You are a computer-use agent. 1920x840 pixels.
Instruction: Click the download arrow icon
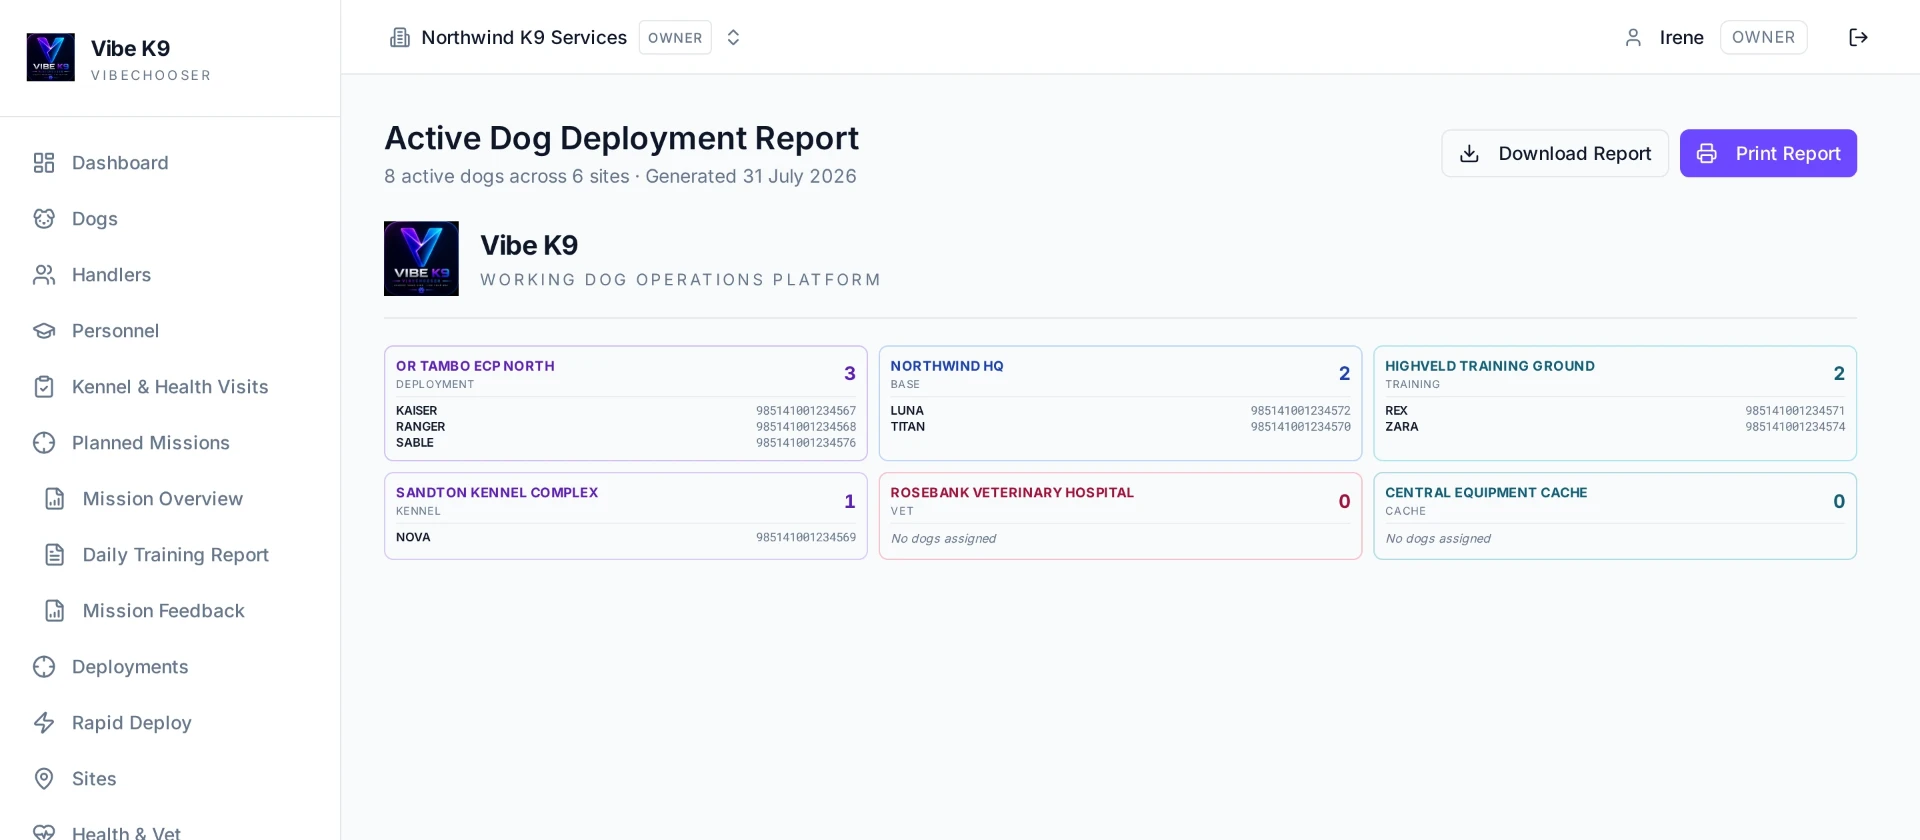[1469, 153]
